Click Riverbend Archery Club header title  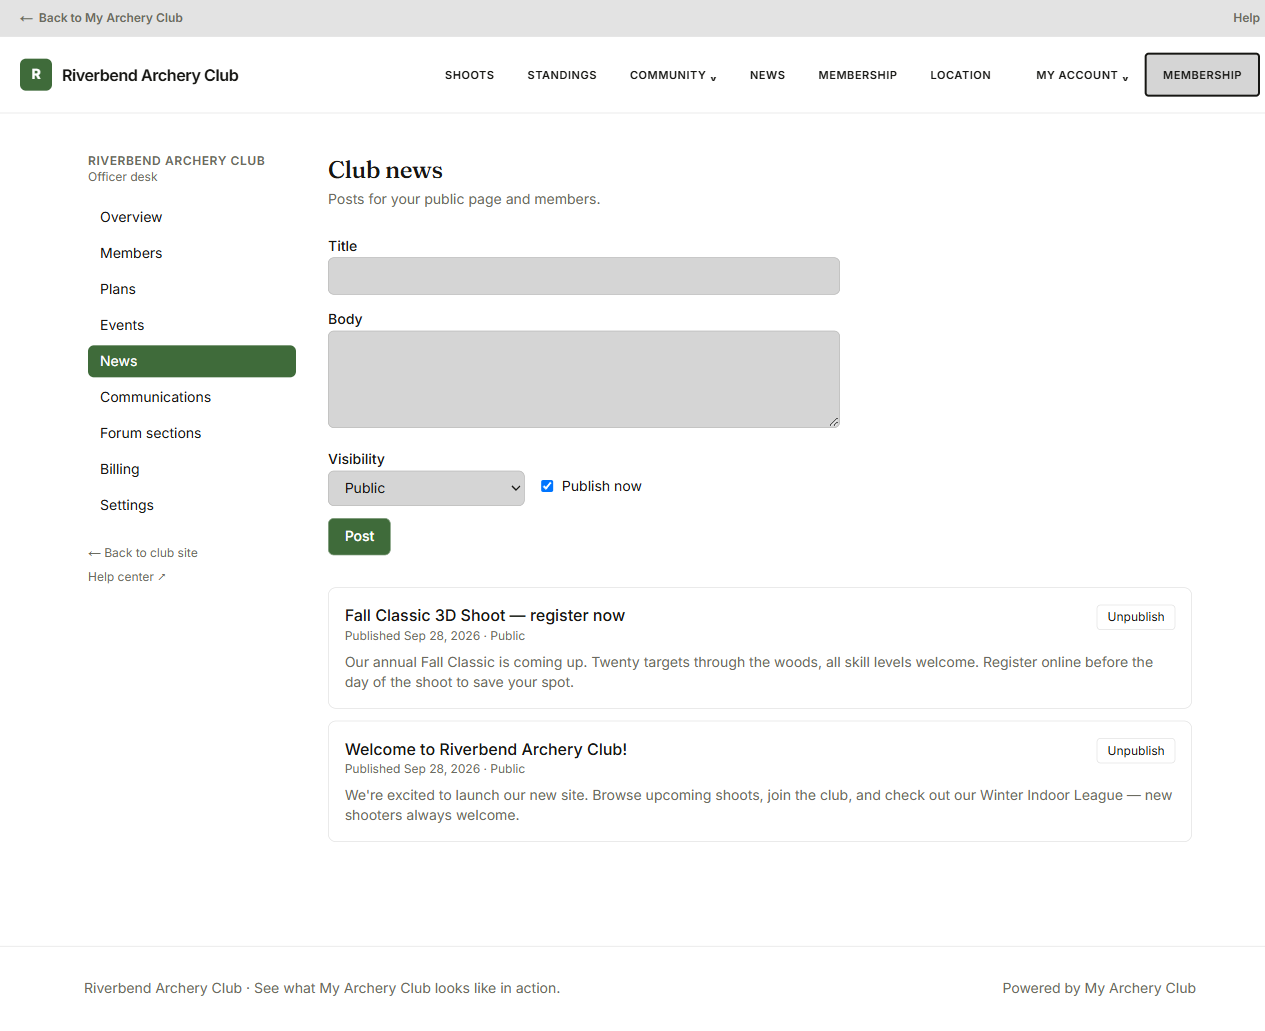coord(150,75)
